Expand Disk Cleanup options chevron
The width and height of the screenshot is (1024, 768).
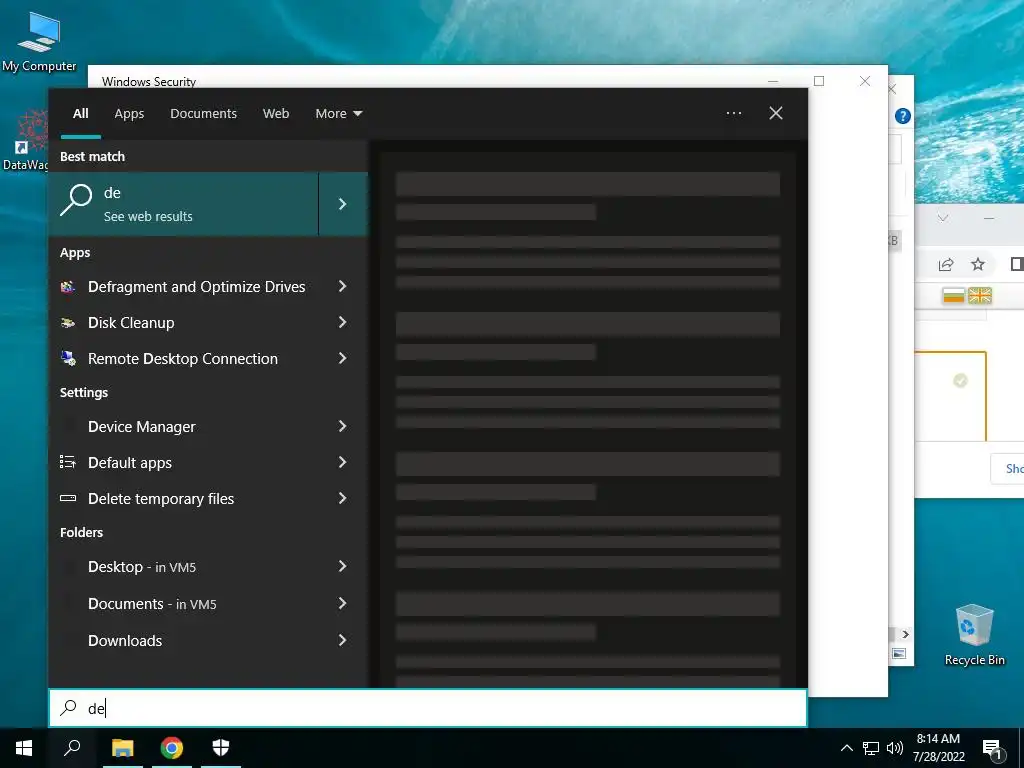click(342, 322)
